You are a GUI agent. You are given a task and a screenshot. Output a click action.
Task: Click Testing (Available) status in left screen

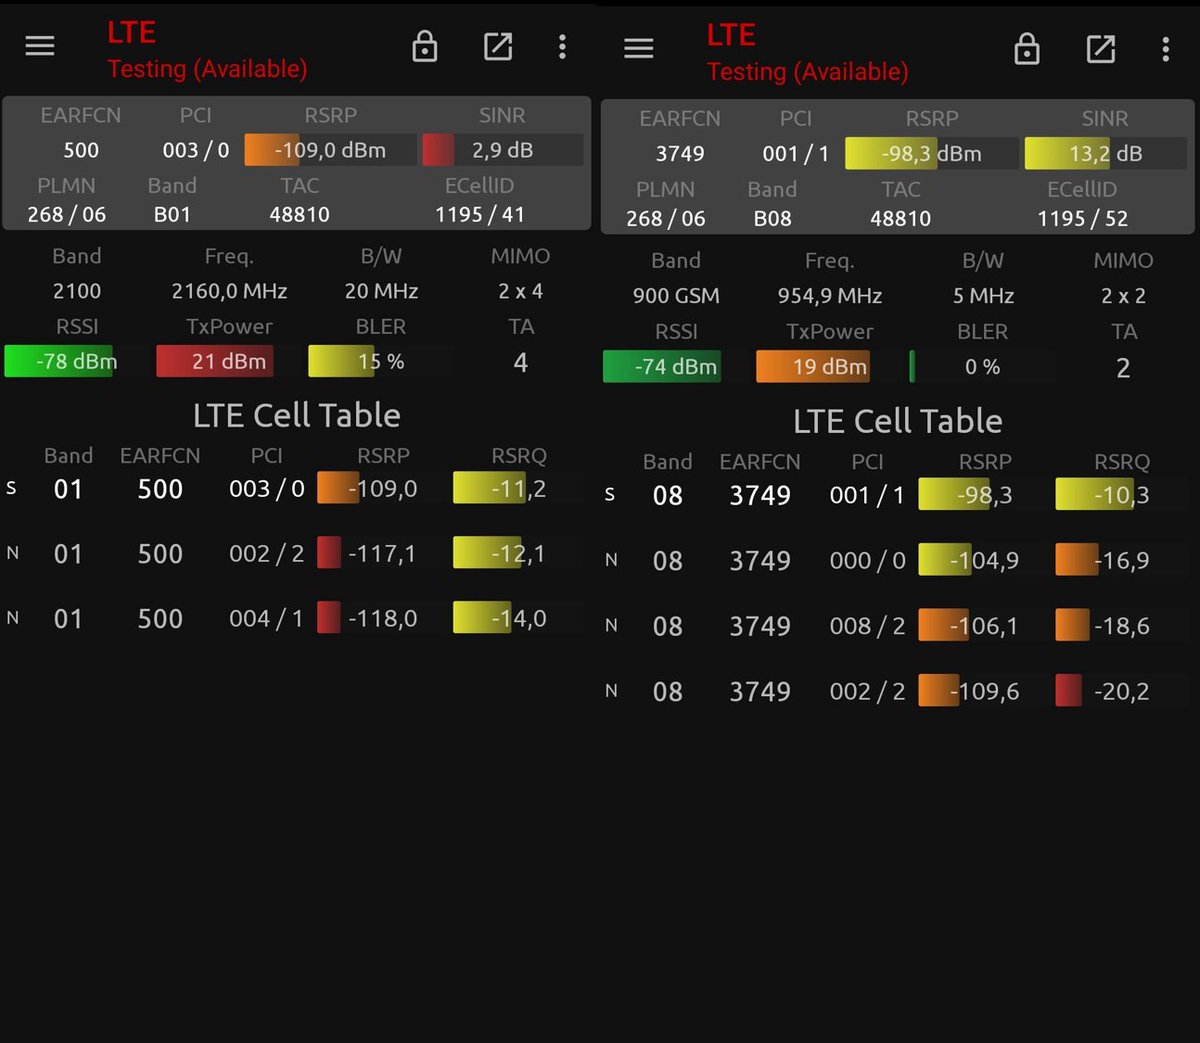coord(207,69)
